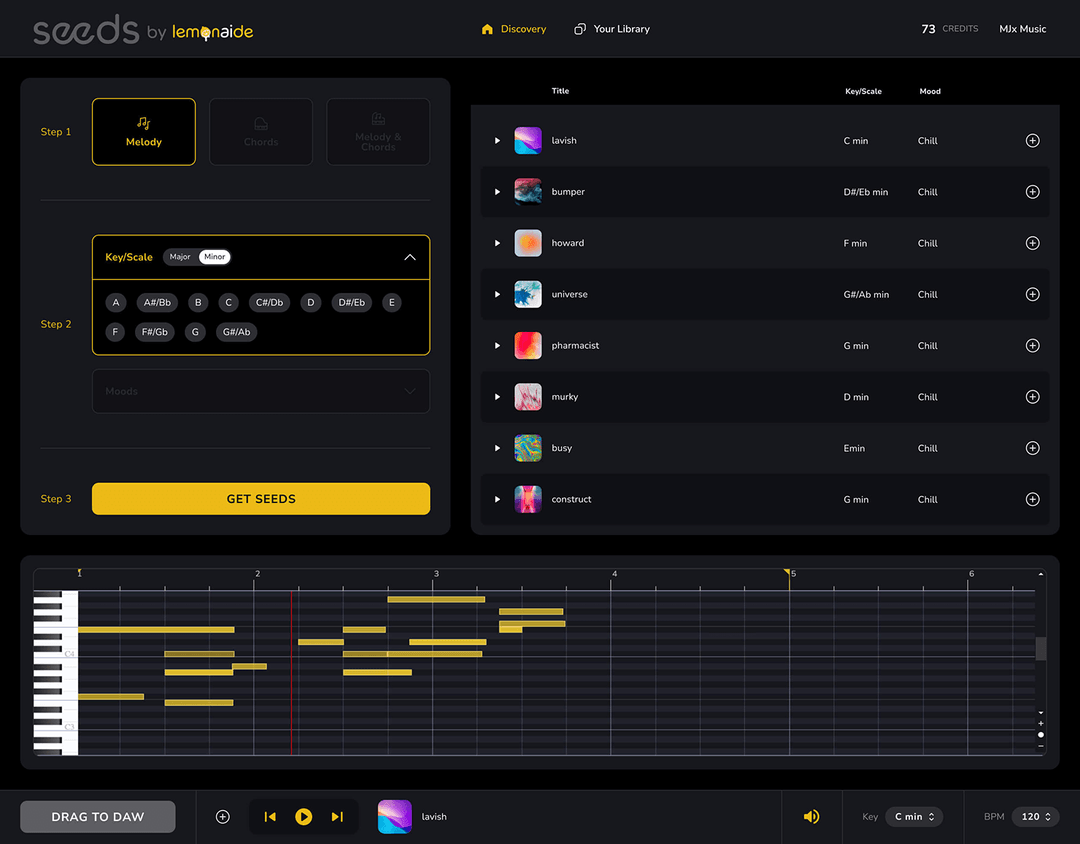The width and height of the screenshot is (1080, 844).
Task: Expand the 'bumper' seed row preview arrow
Action: click(x=497, y=191)
